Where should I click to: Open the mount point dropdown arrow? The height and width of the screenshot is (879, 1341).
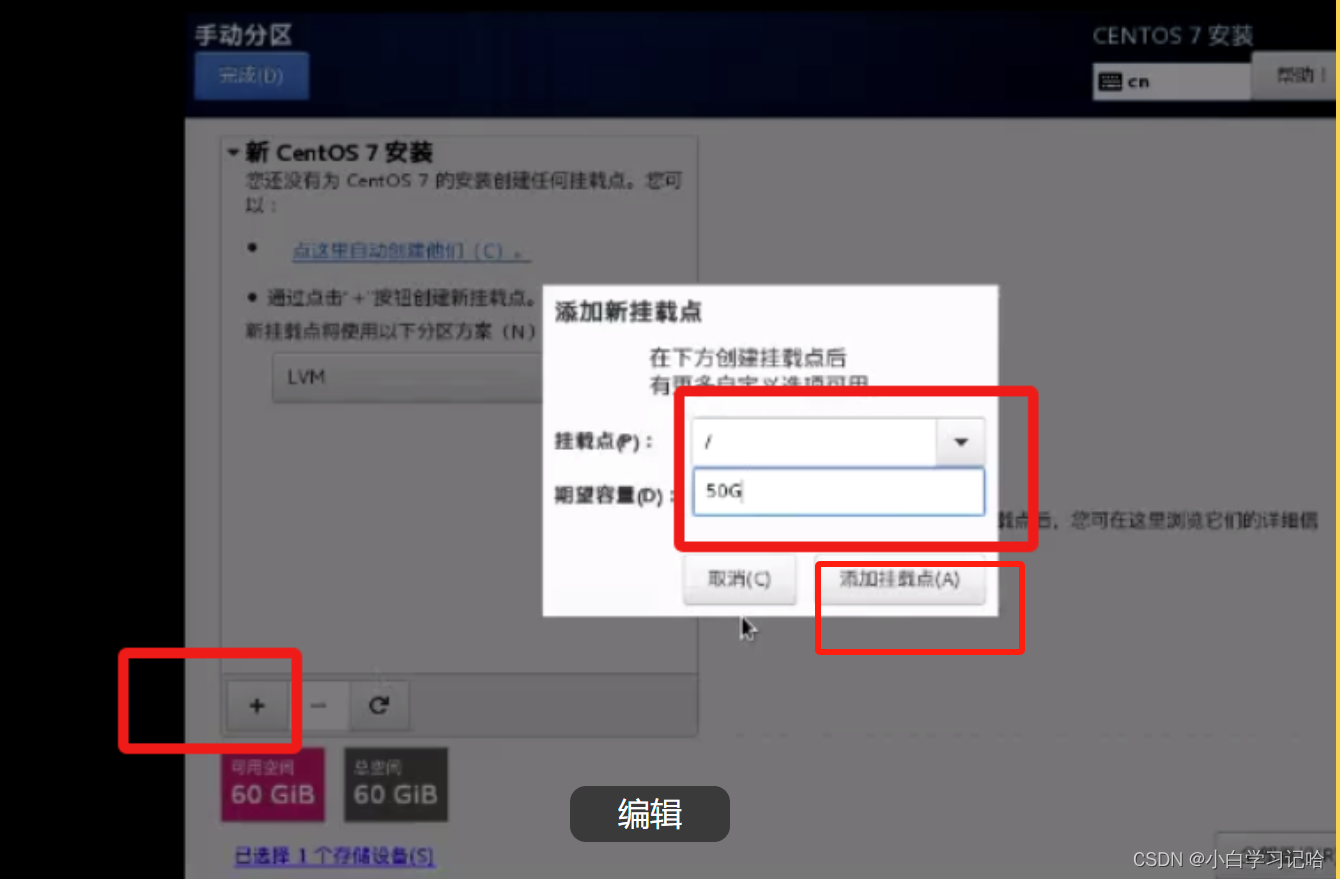coord(960,442)
